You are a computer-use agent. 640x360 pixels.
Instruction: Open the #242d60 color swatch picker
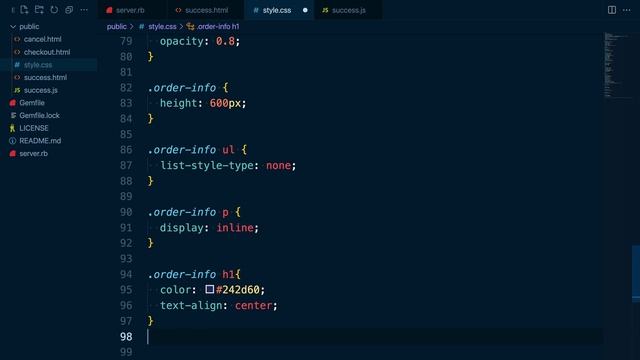tap(210, 289)
